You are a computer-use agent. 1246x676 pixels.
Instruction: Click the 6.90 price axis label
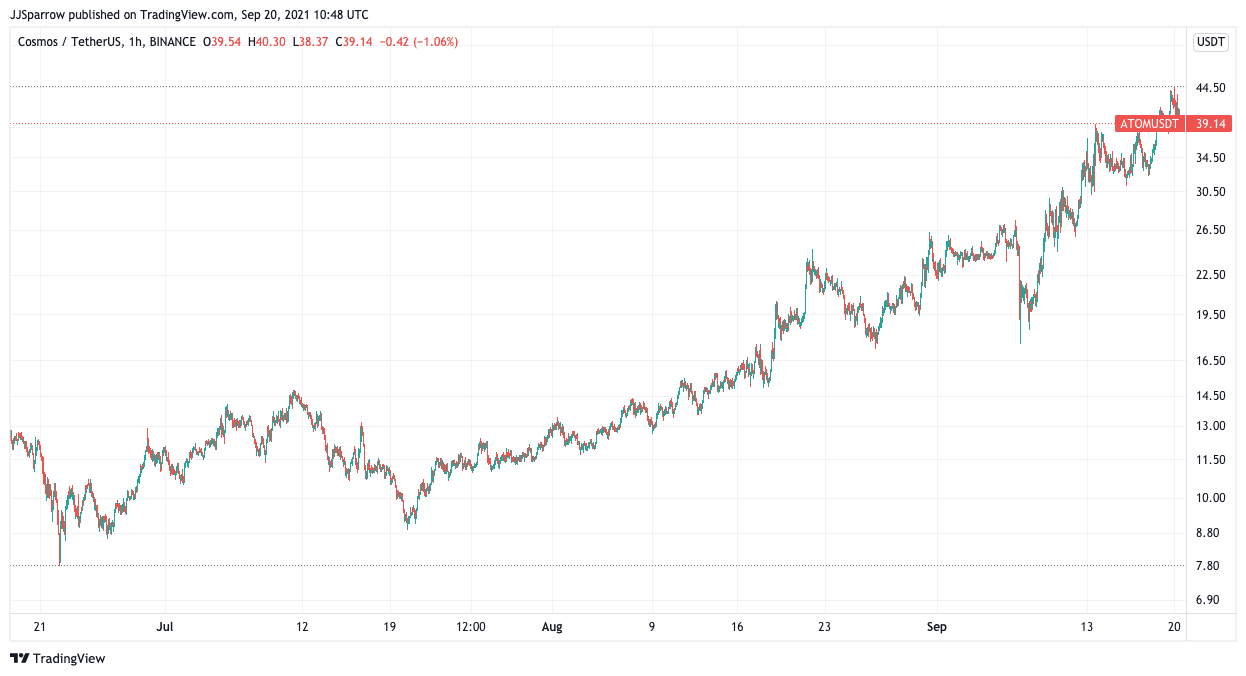(x=1207, y=600)
